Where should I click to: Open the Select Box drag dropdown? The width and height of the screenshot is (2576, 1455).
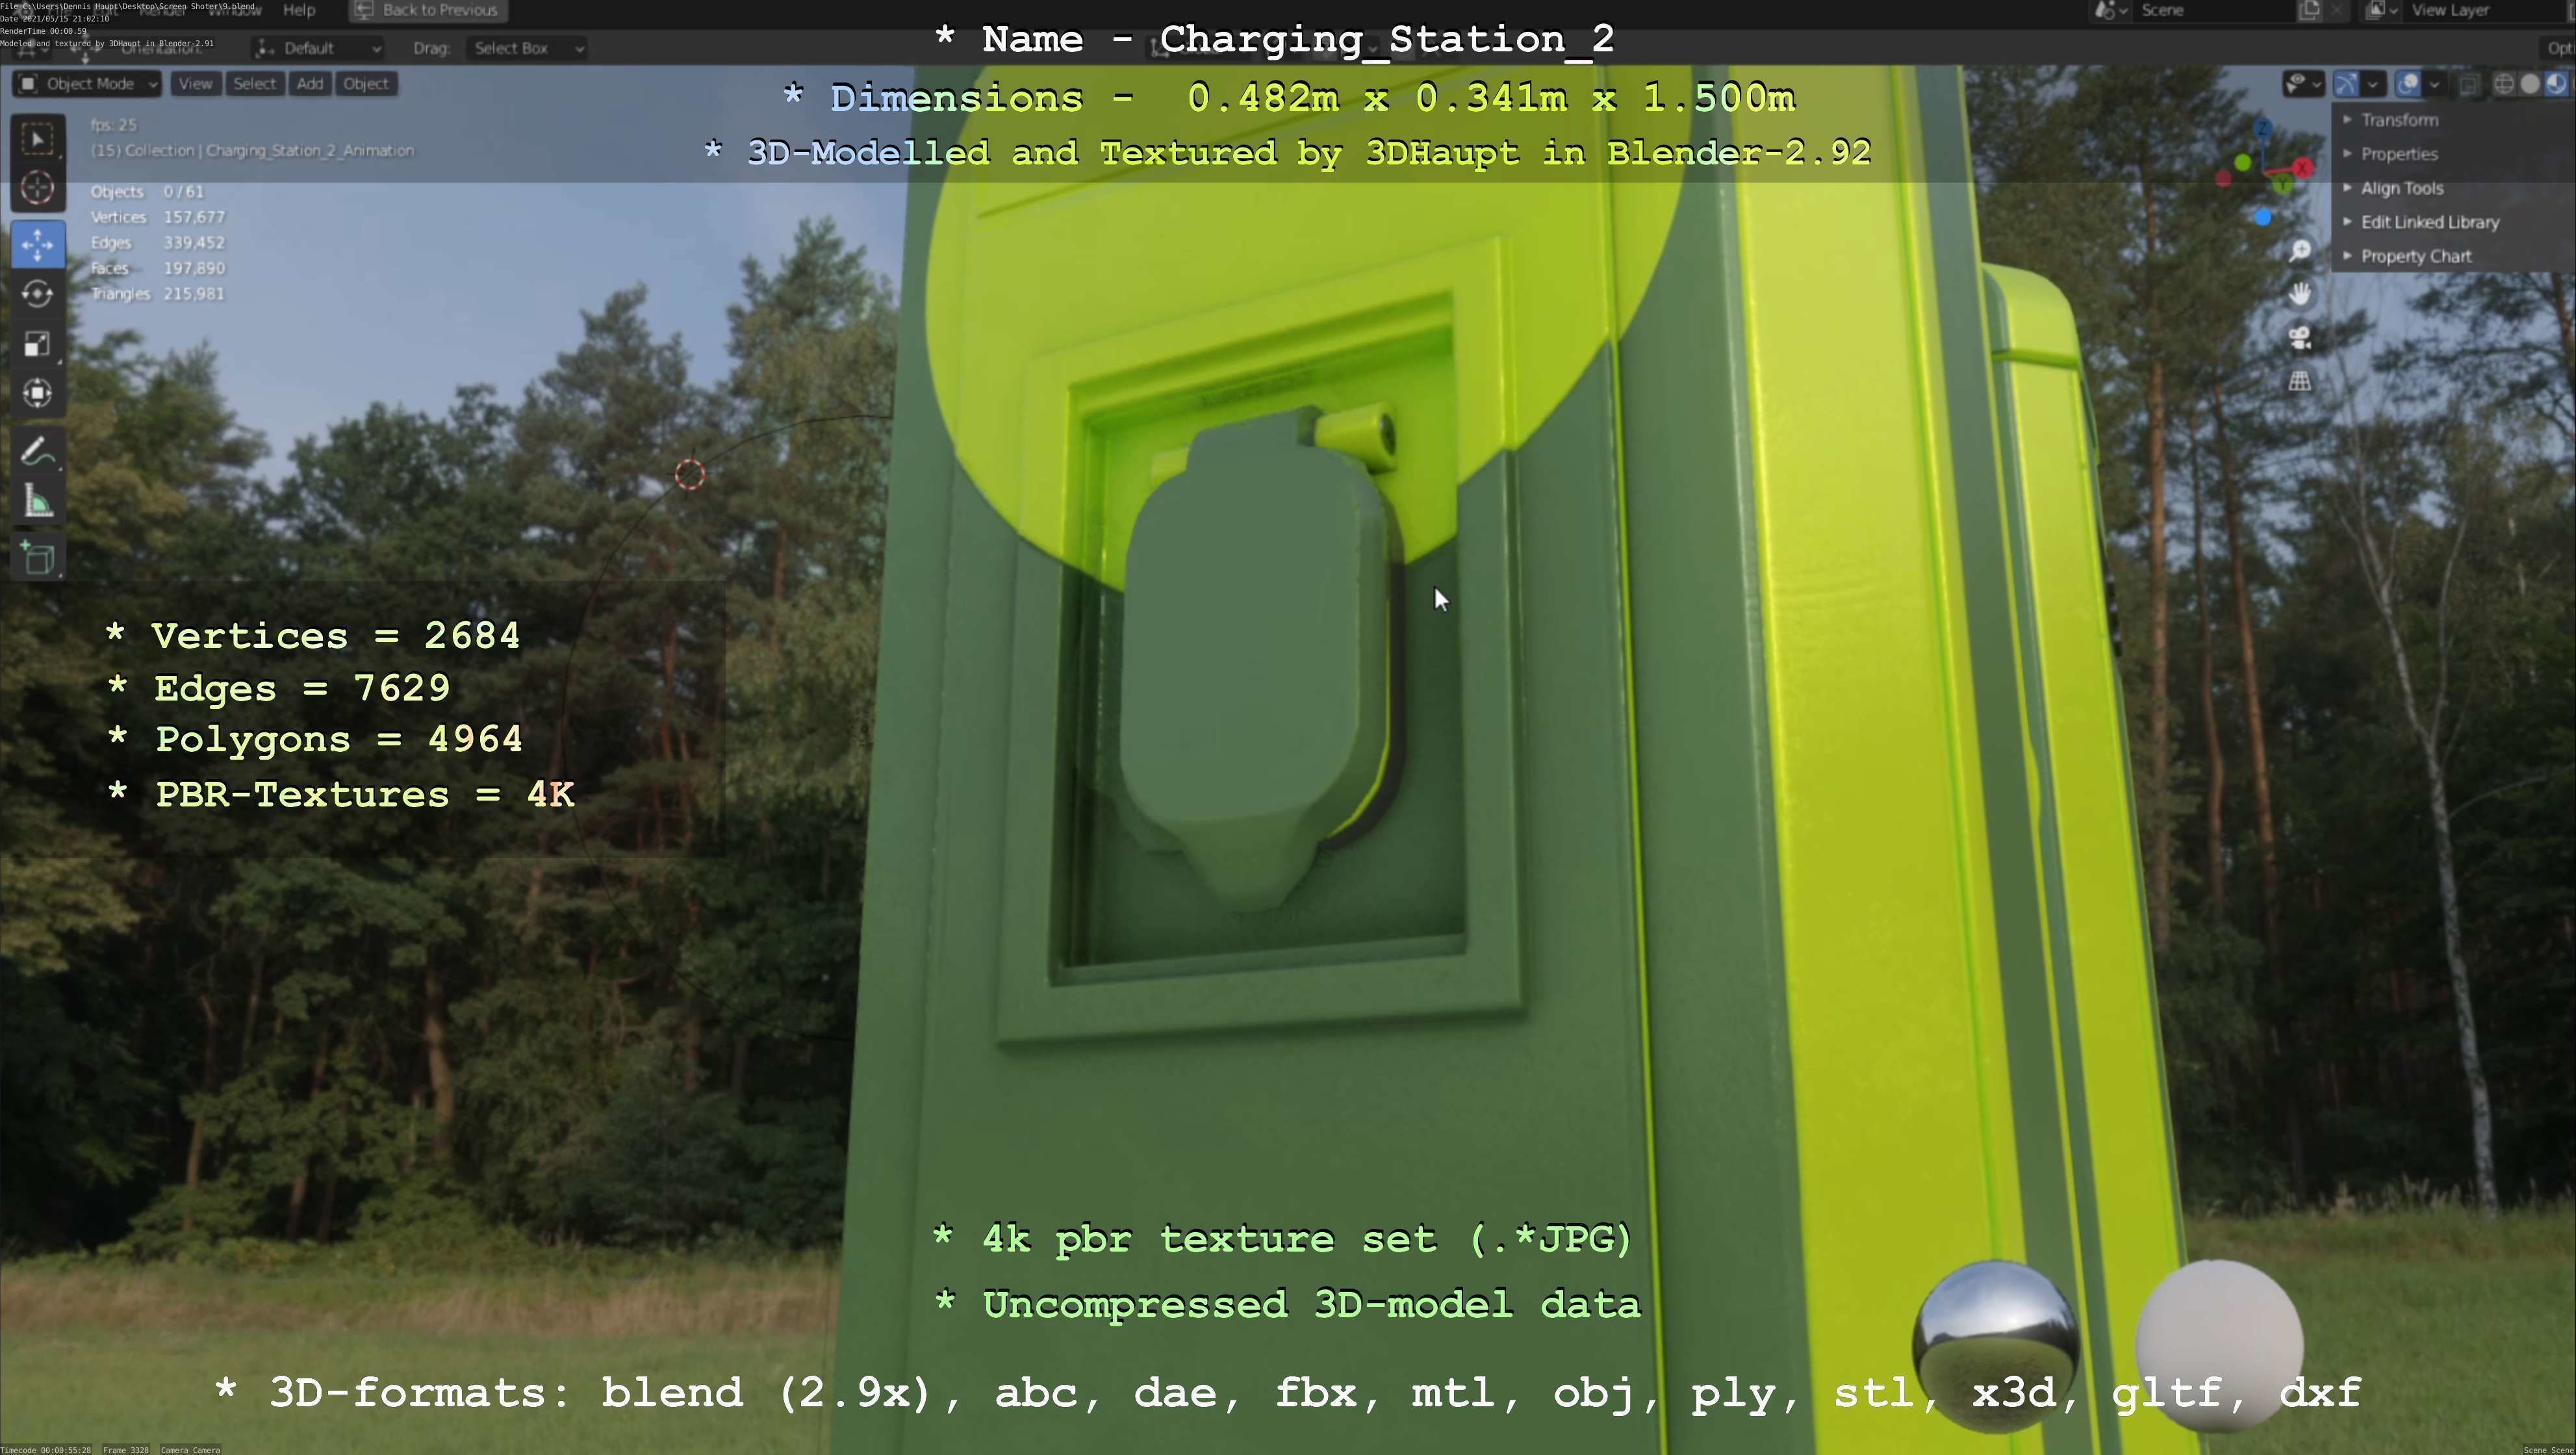527,48
